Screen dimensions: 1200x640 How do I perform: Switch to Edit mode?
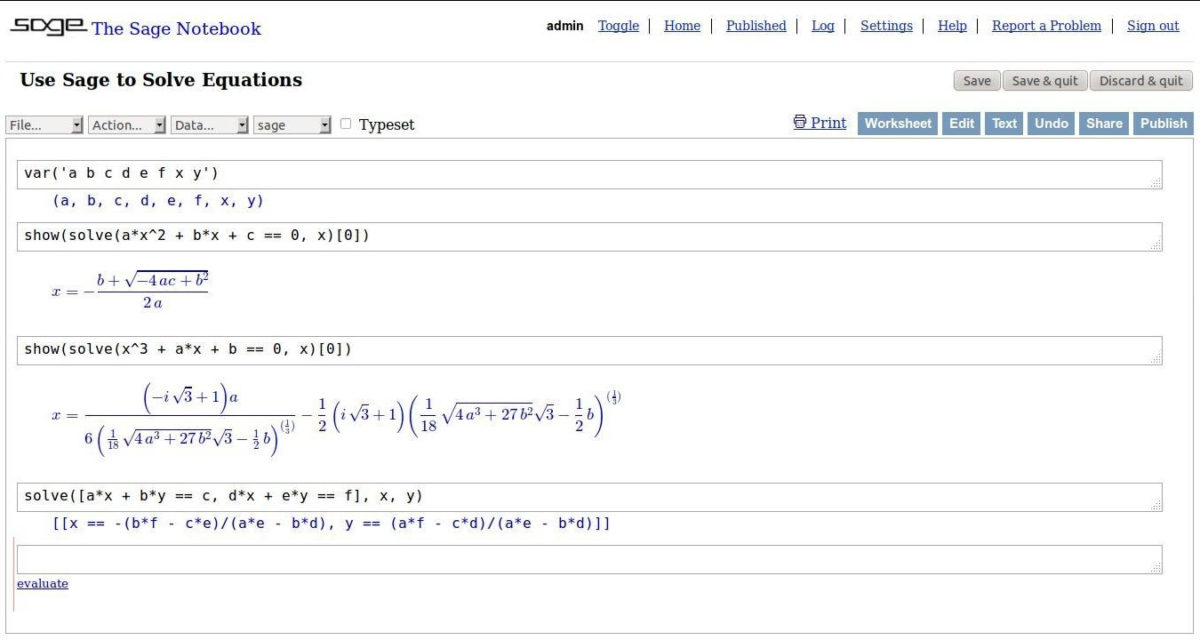[x=960, y=123]
